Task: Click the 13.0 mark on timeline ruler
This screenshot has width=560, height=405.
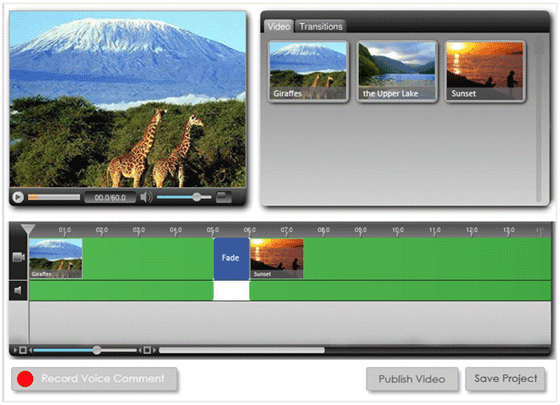Action: [509, 230]
